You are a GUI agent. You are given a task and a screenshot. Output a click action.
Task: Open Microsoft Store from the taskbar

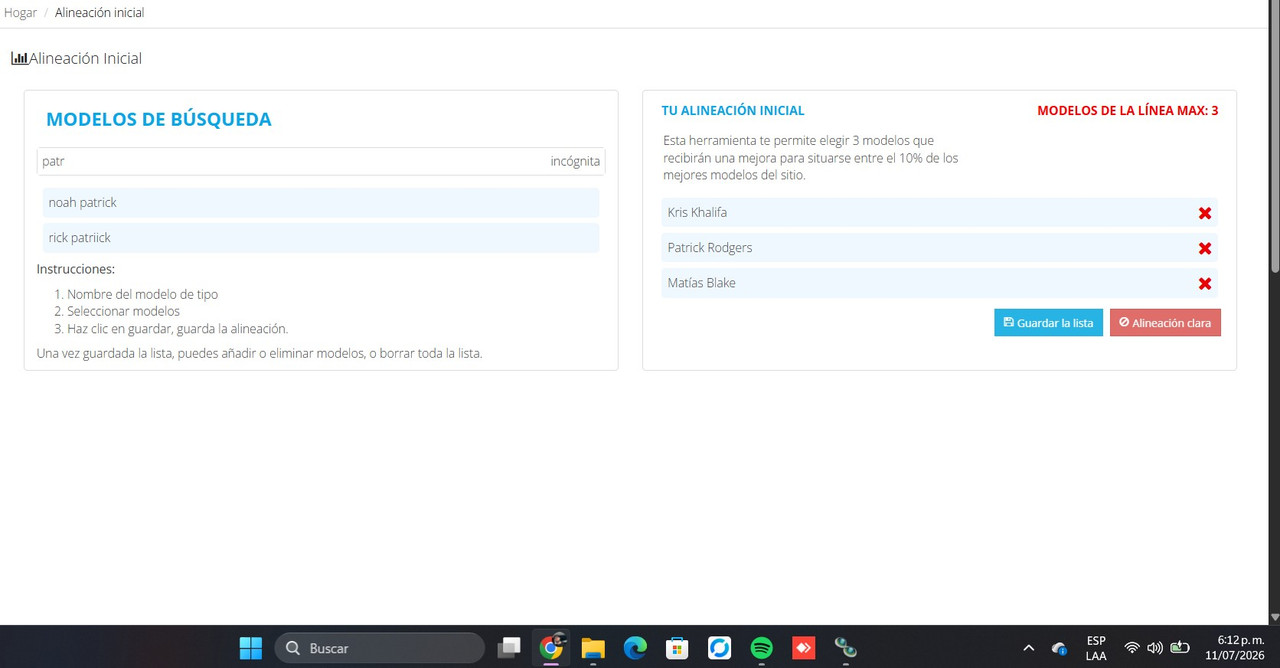point(677,648)
